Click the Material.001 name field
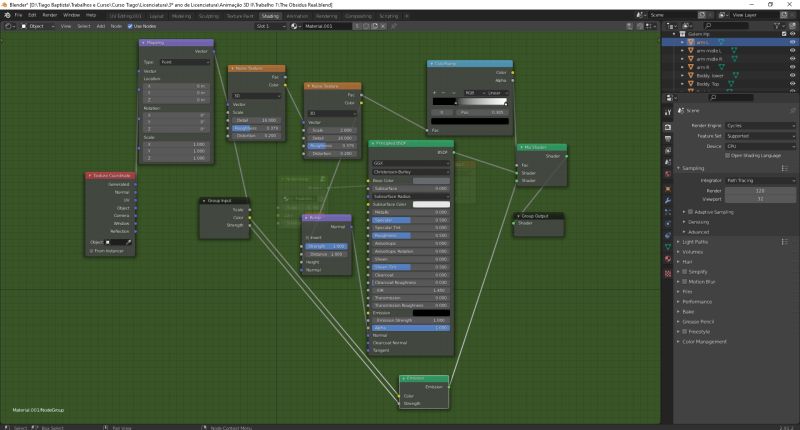Screen dimensions: 800x430 pyautogui.click(x=328, y=26)
